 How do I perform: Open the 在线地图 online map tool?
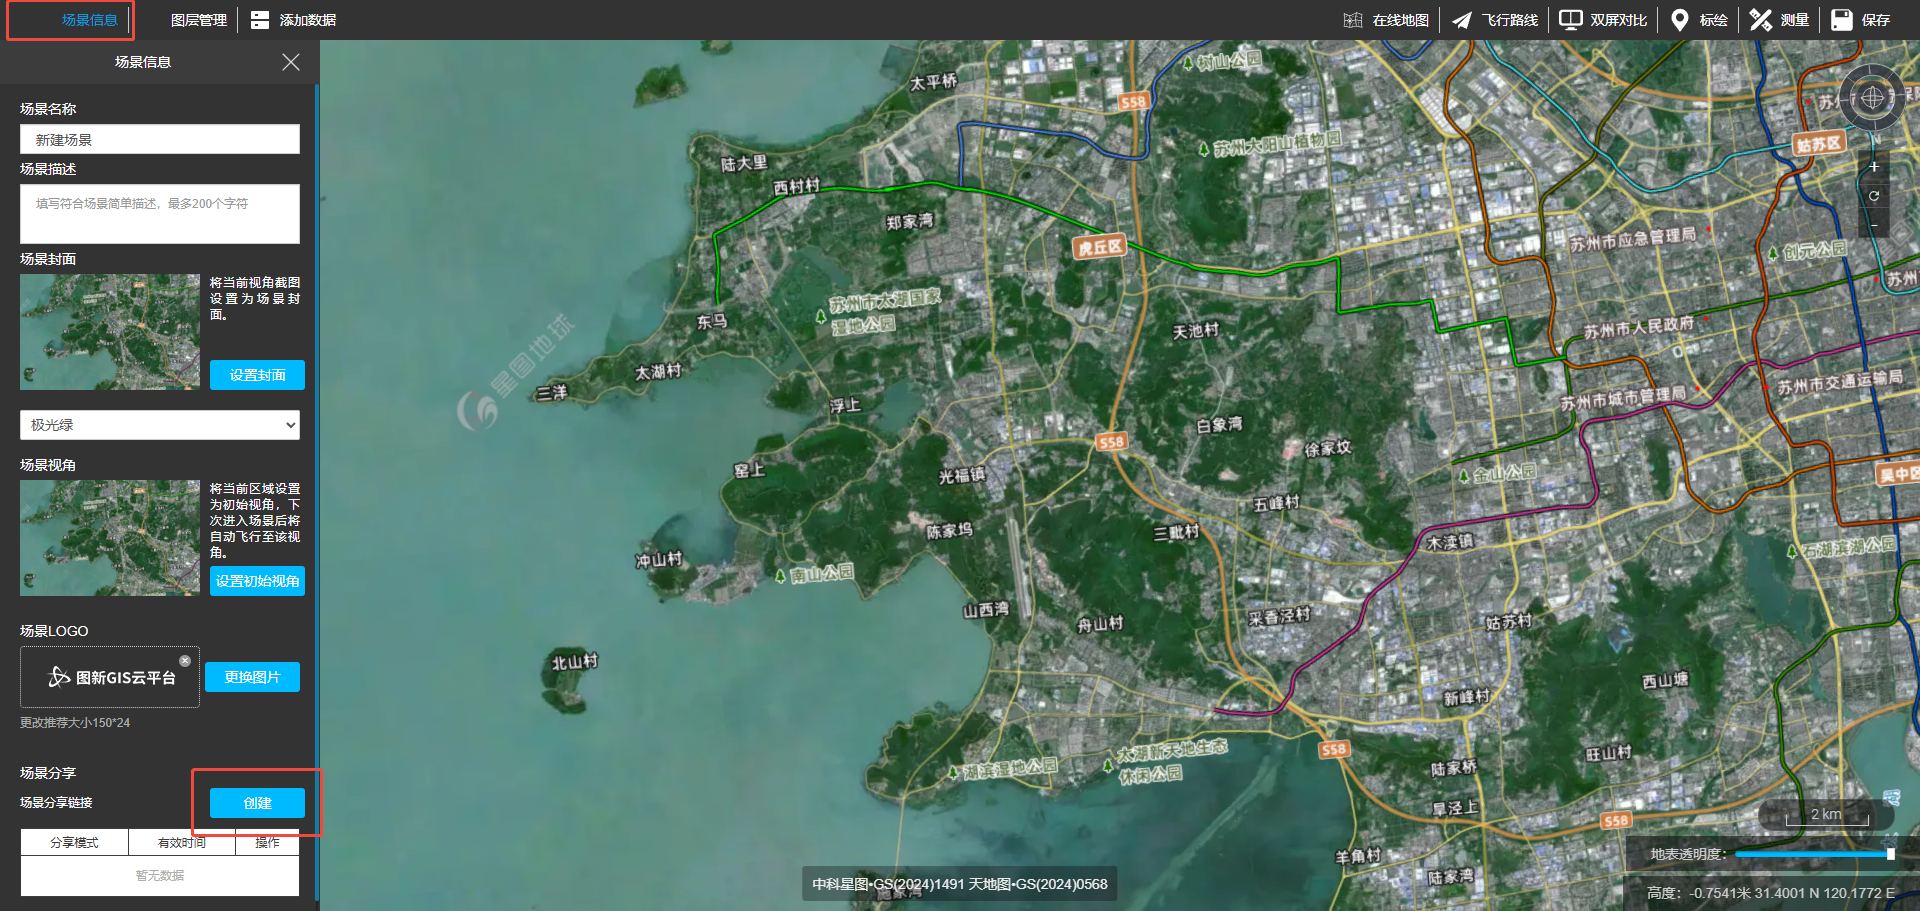pos(1386,20)
